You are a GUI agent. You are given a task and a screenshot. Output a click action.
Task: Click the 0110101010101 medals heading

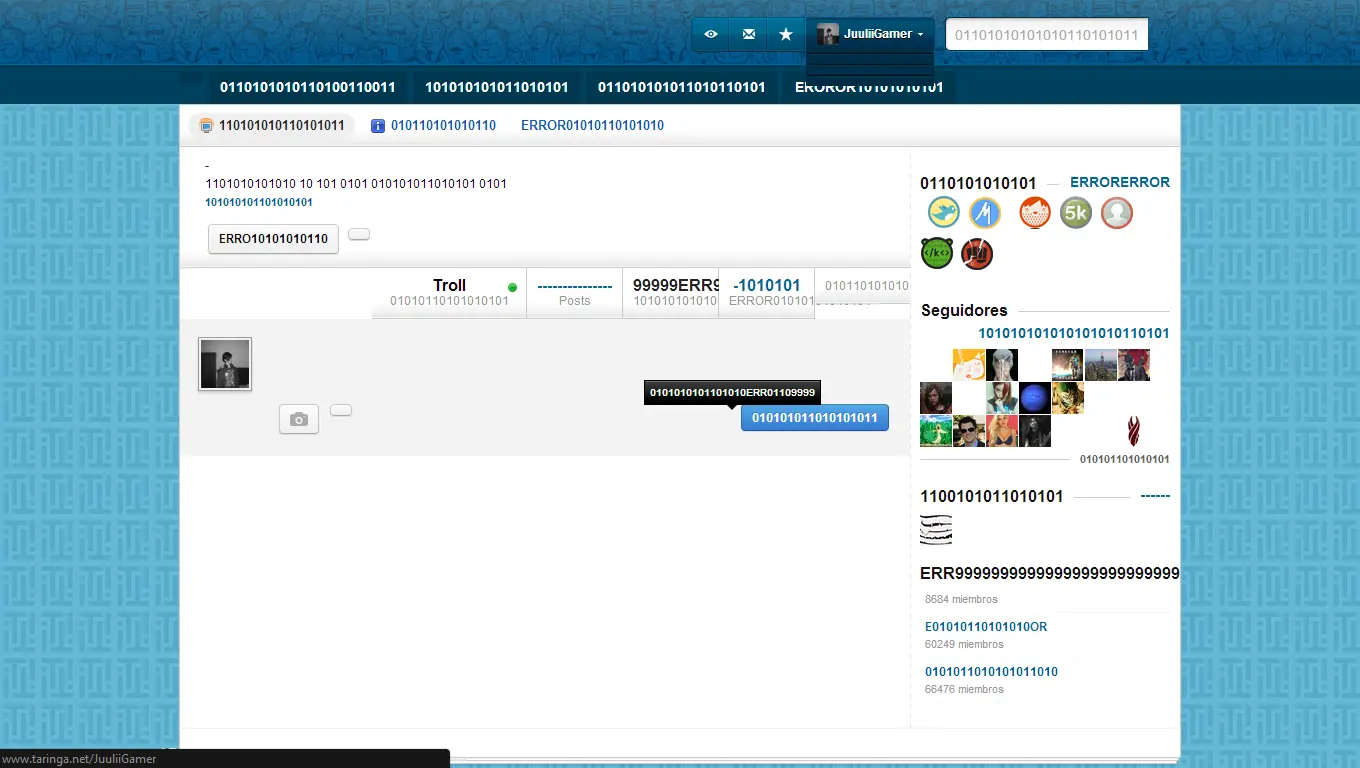(978, 184)
